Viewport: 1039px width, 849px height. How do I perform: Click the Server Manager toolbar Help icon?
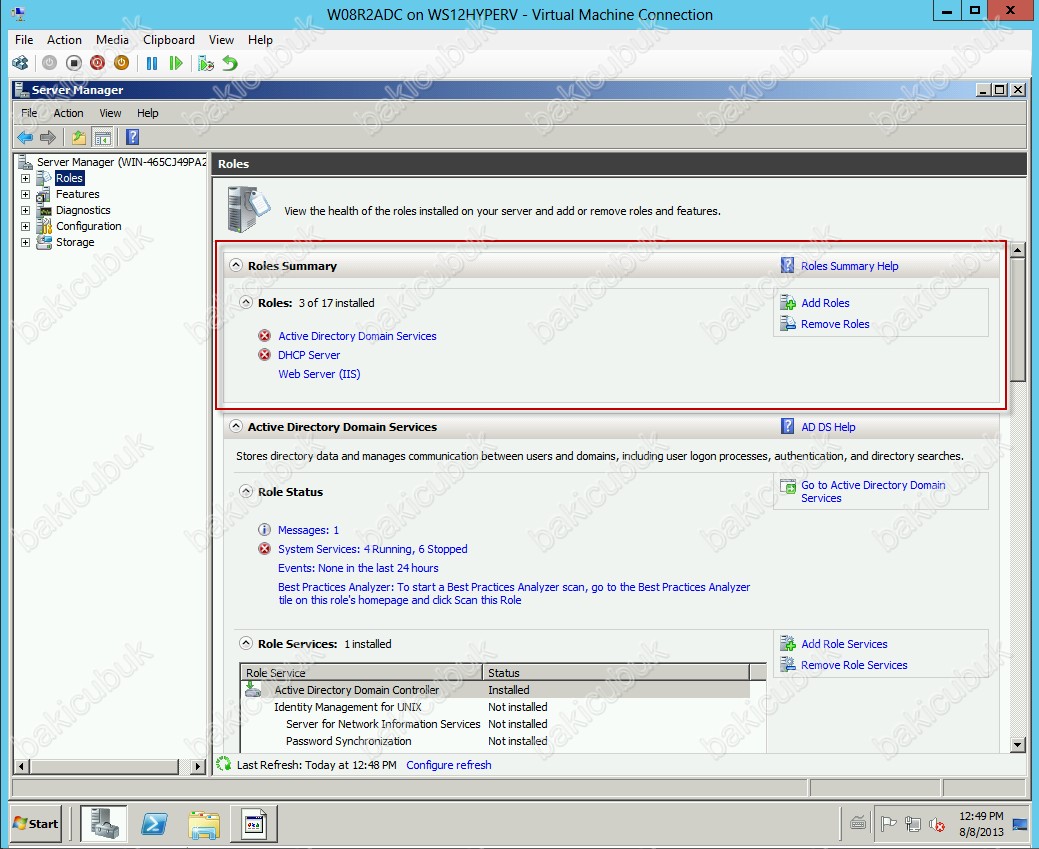133,137
